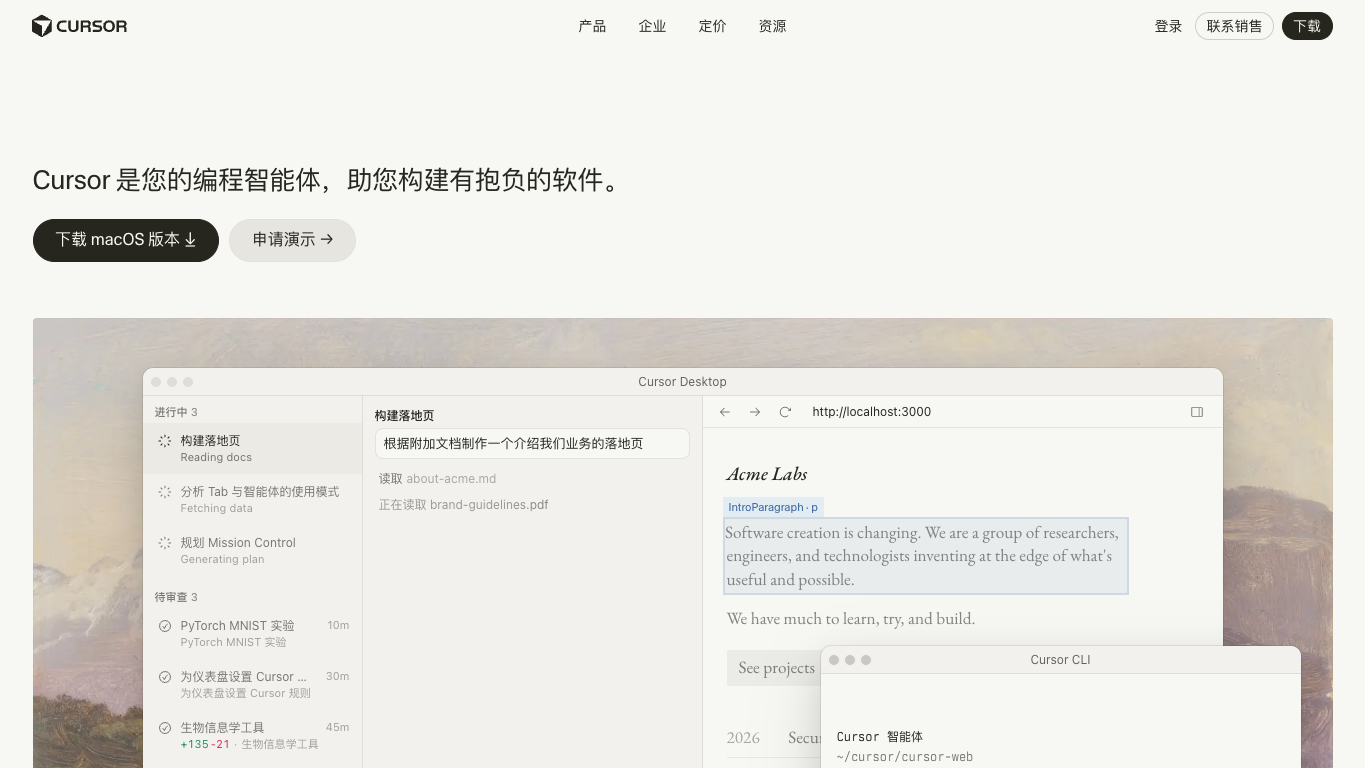Open the 为仪表盘设置 Cursor review item

coord(253,684)
